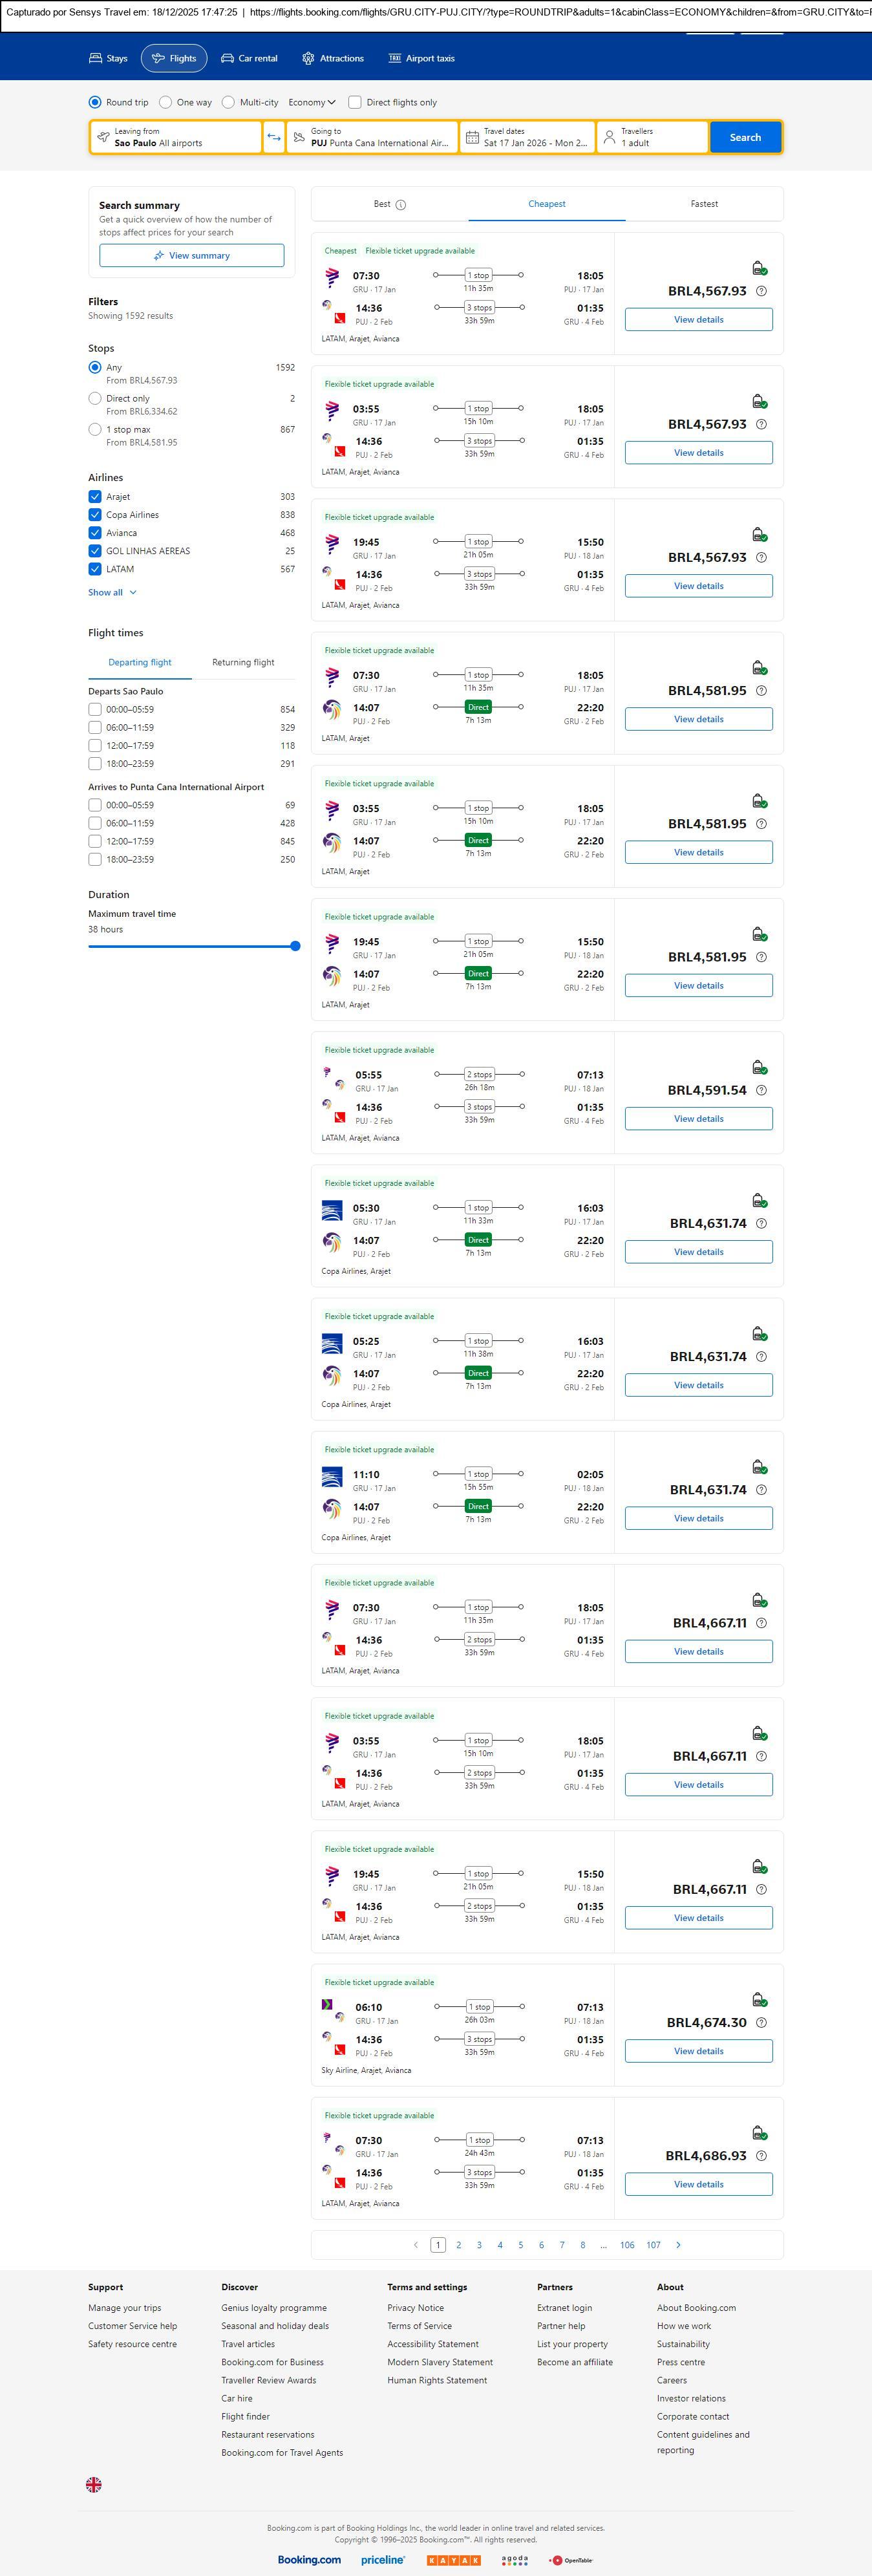
Task: Uncheck the Copa Airlines filter
Action: coord(95,515)
